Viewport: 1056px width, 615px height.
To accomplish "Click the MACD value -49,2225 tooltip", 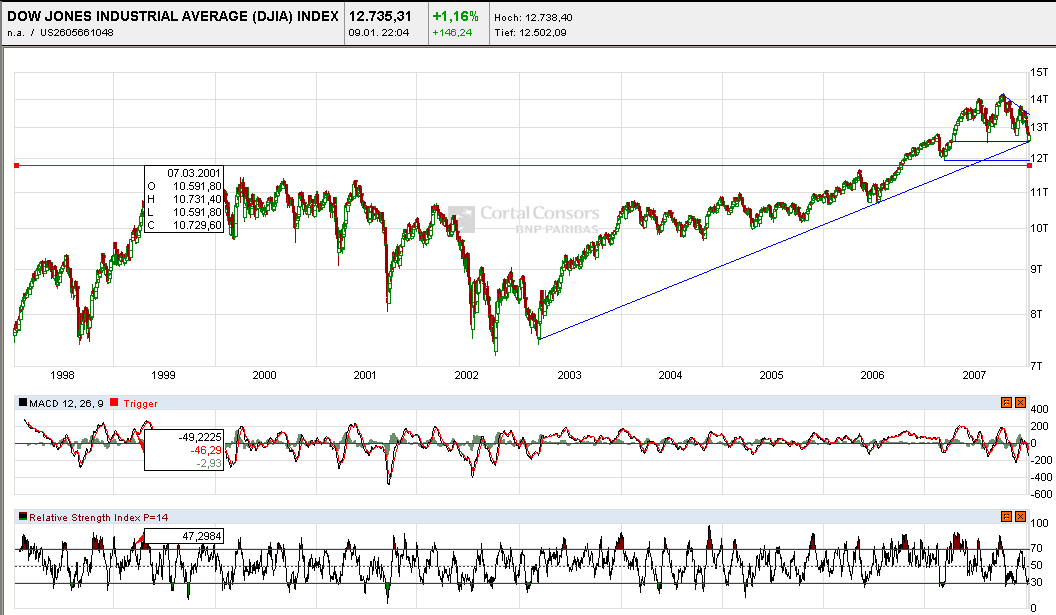I will pos(199,437).
